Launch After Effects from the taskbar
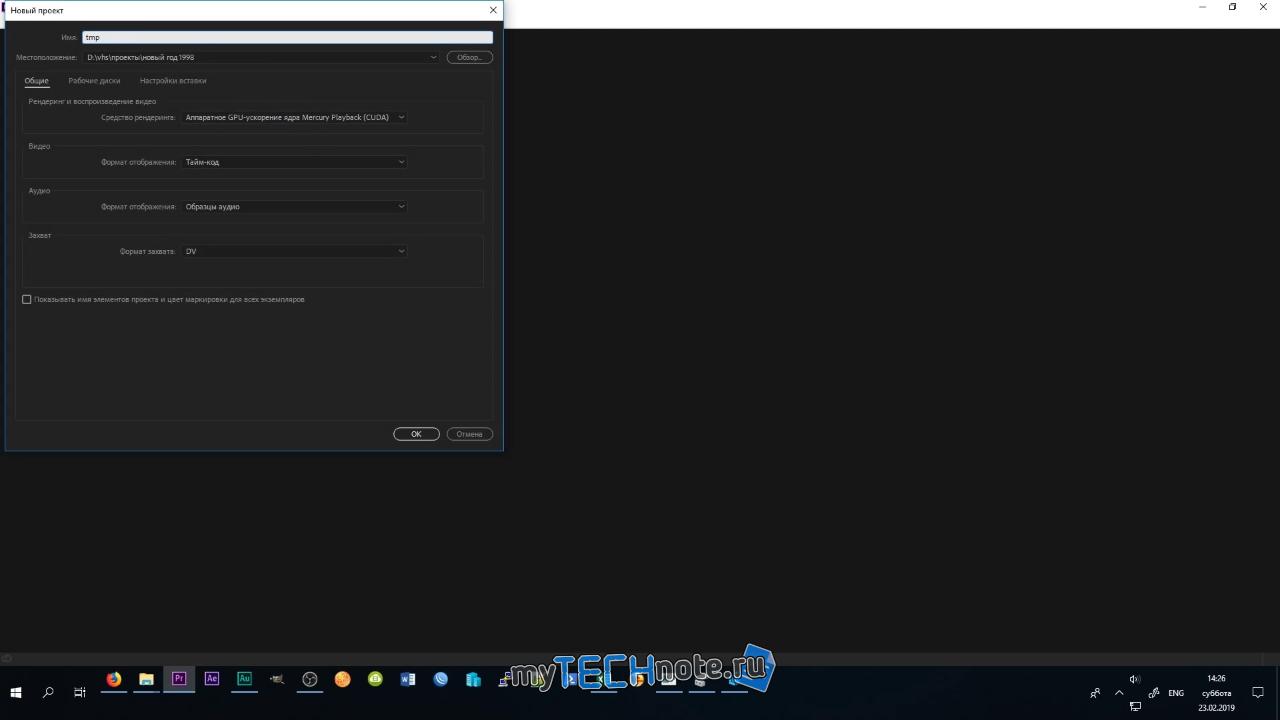 pos(212,679)
